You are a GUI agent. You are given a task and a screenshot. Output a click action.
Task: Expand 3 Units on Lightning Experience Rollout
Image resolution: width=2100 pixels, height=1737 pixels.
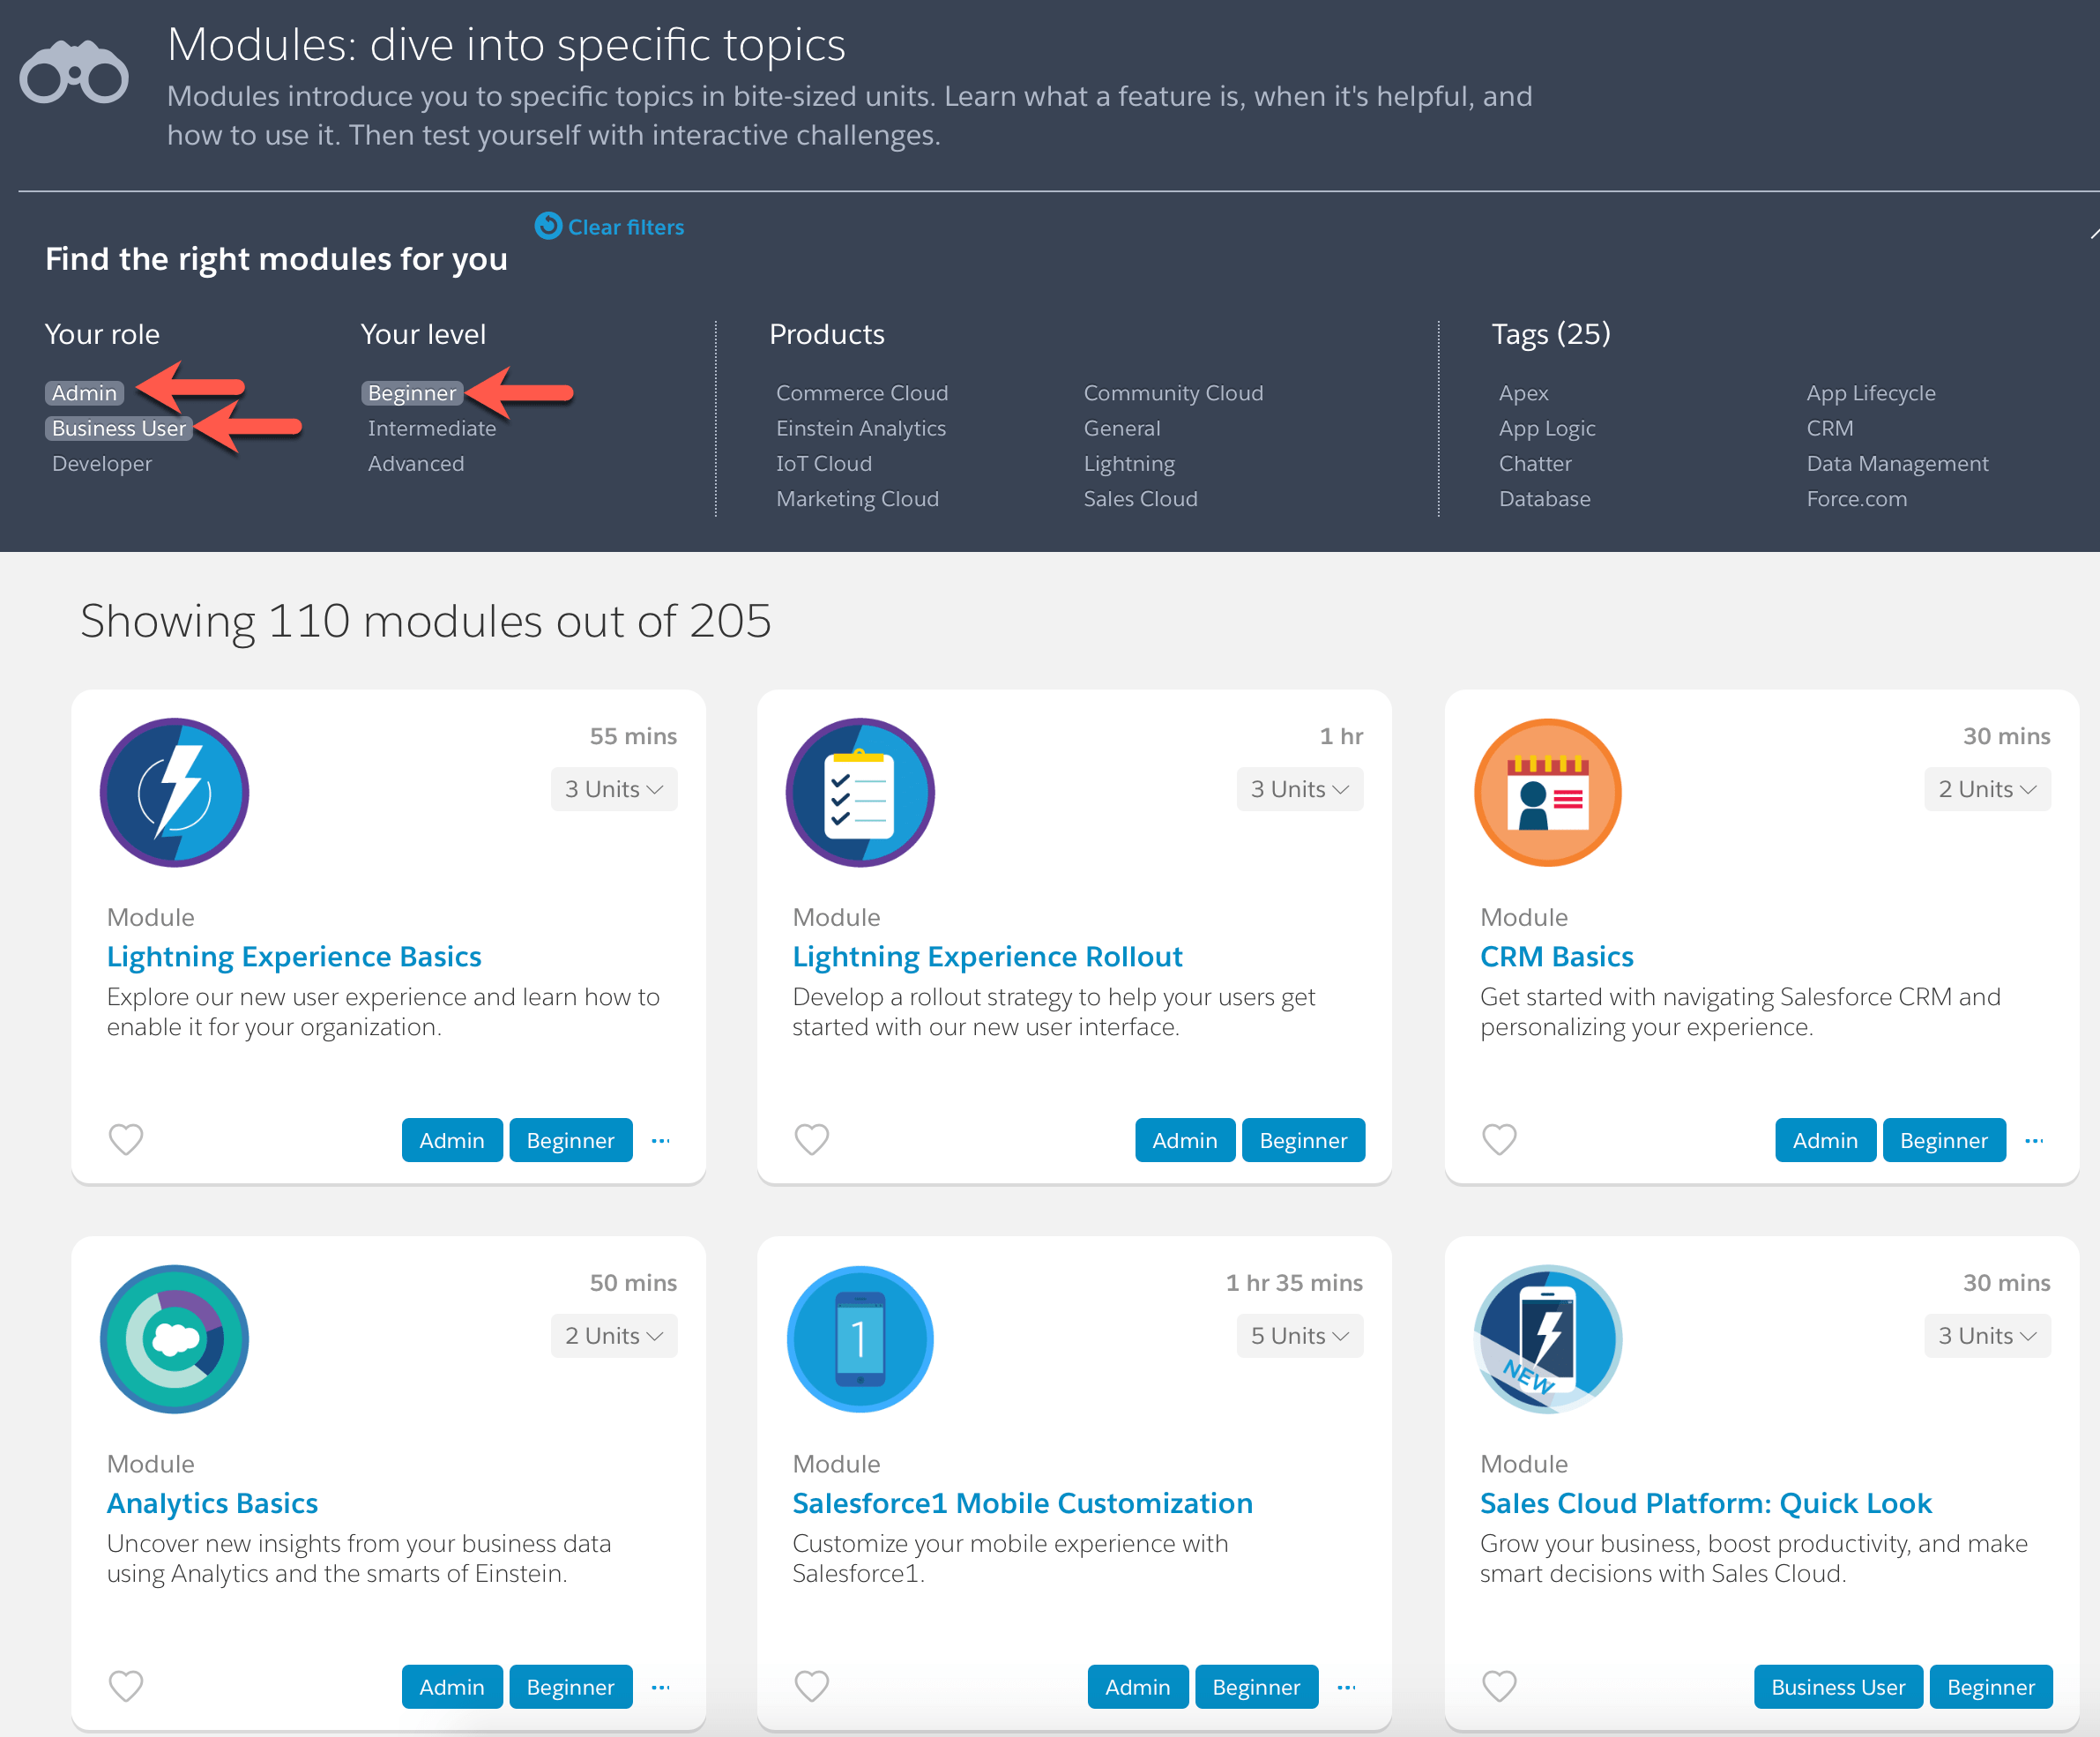[x=1300, y=789]
